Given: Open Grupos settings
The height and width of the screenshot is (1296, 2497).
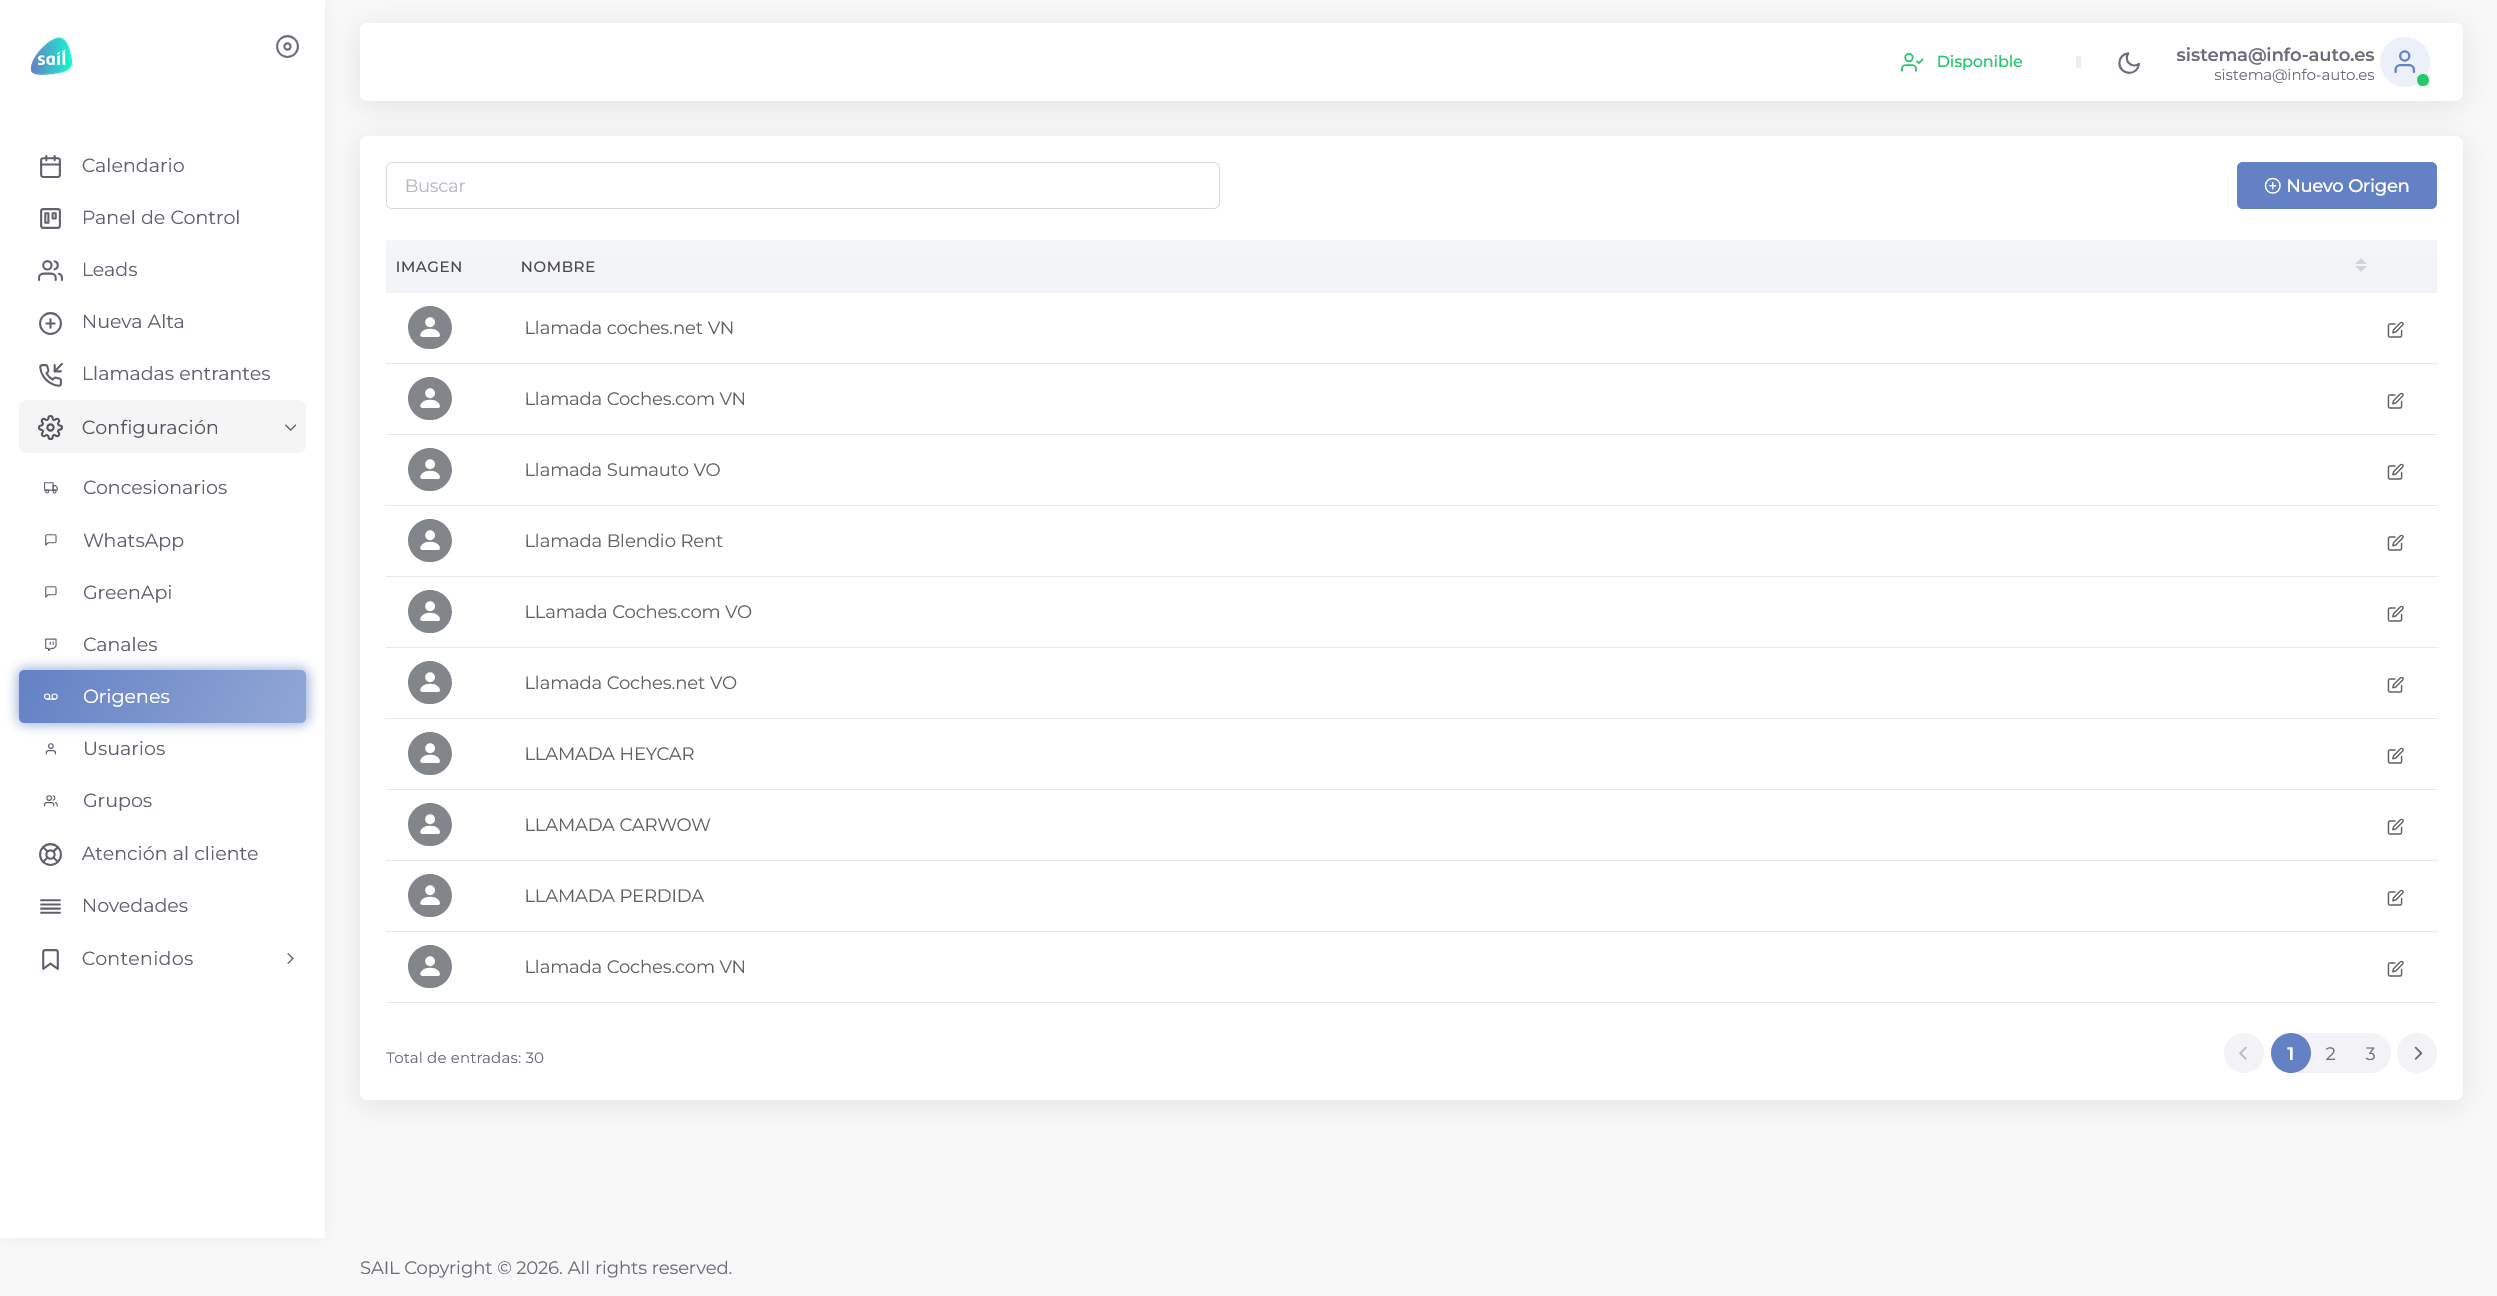Looking at the screenshot, I should point(162,800).
